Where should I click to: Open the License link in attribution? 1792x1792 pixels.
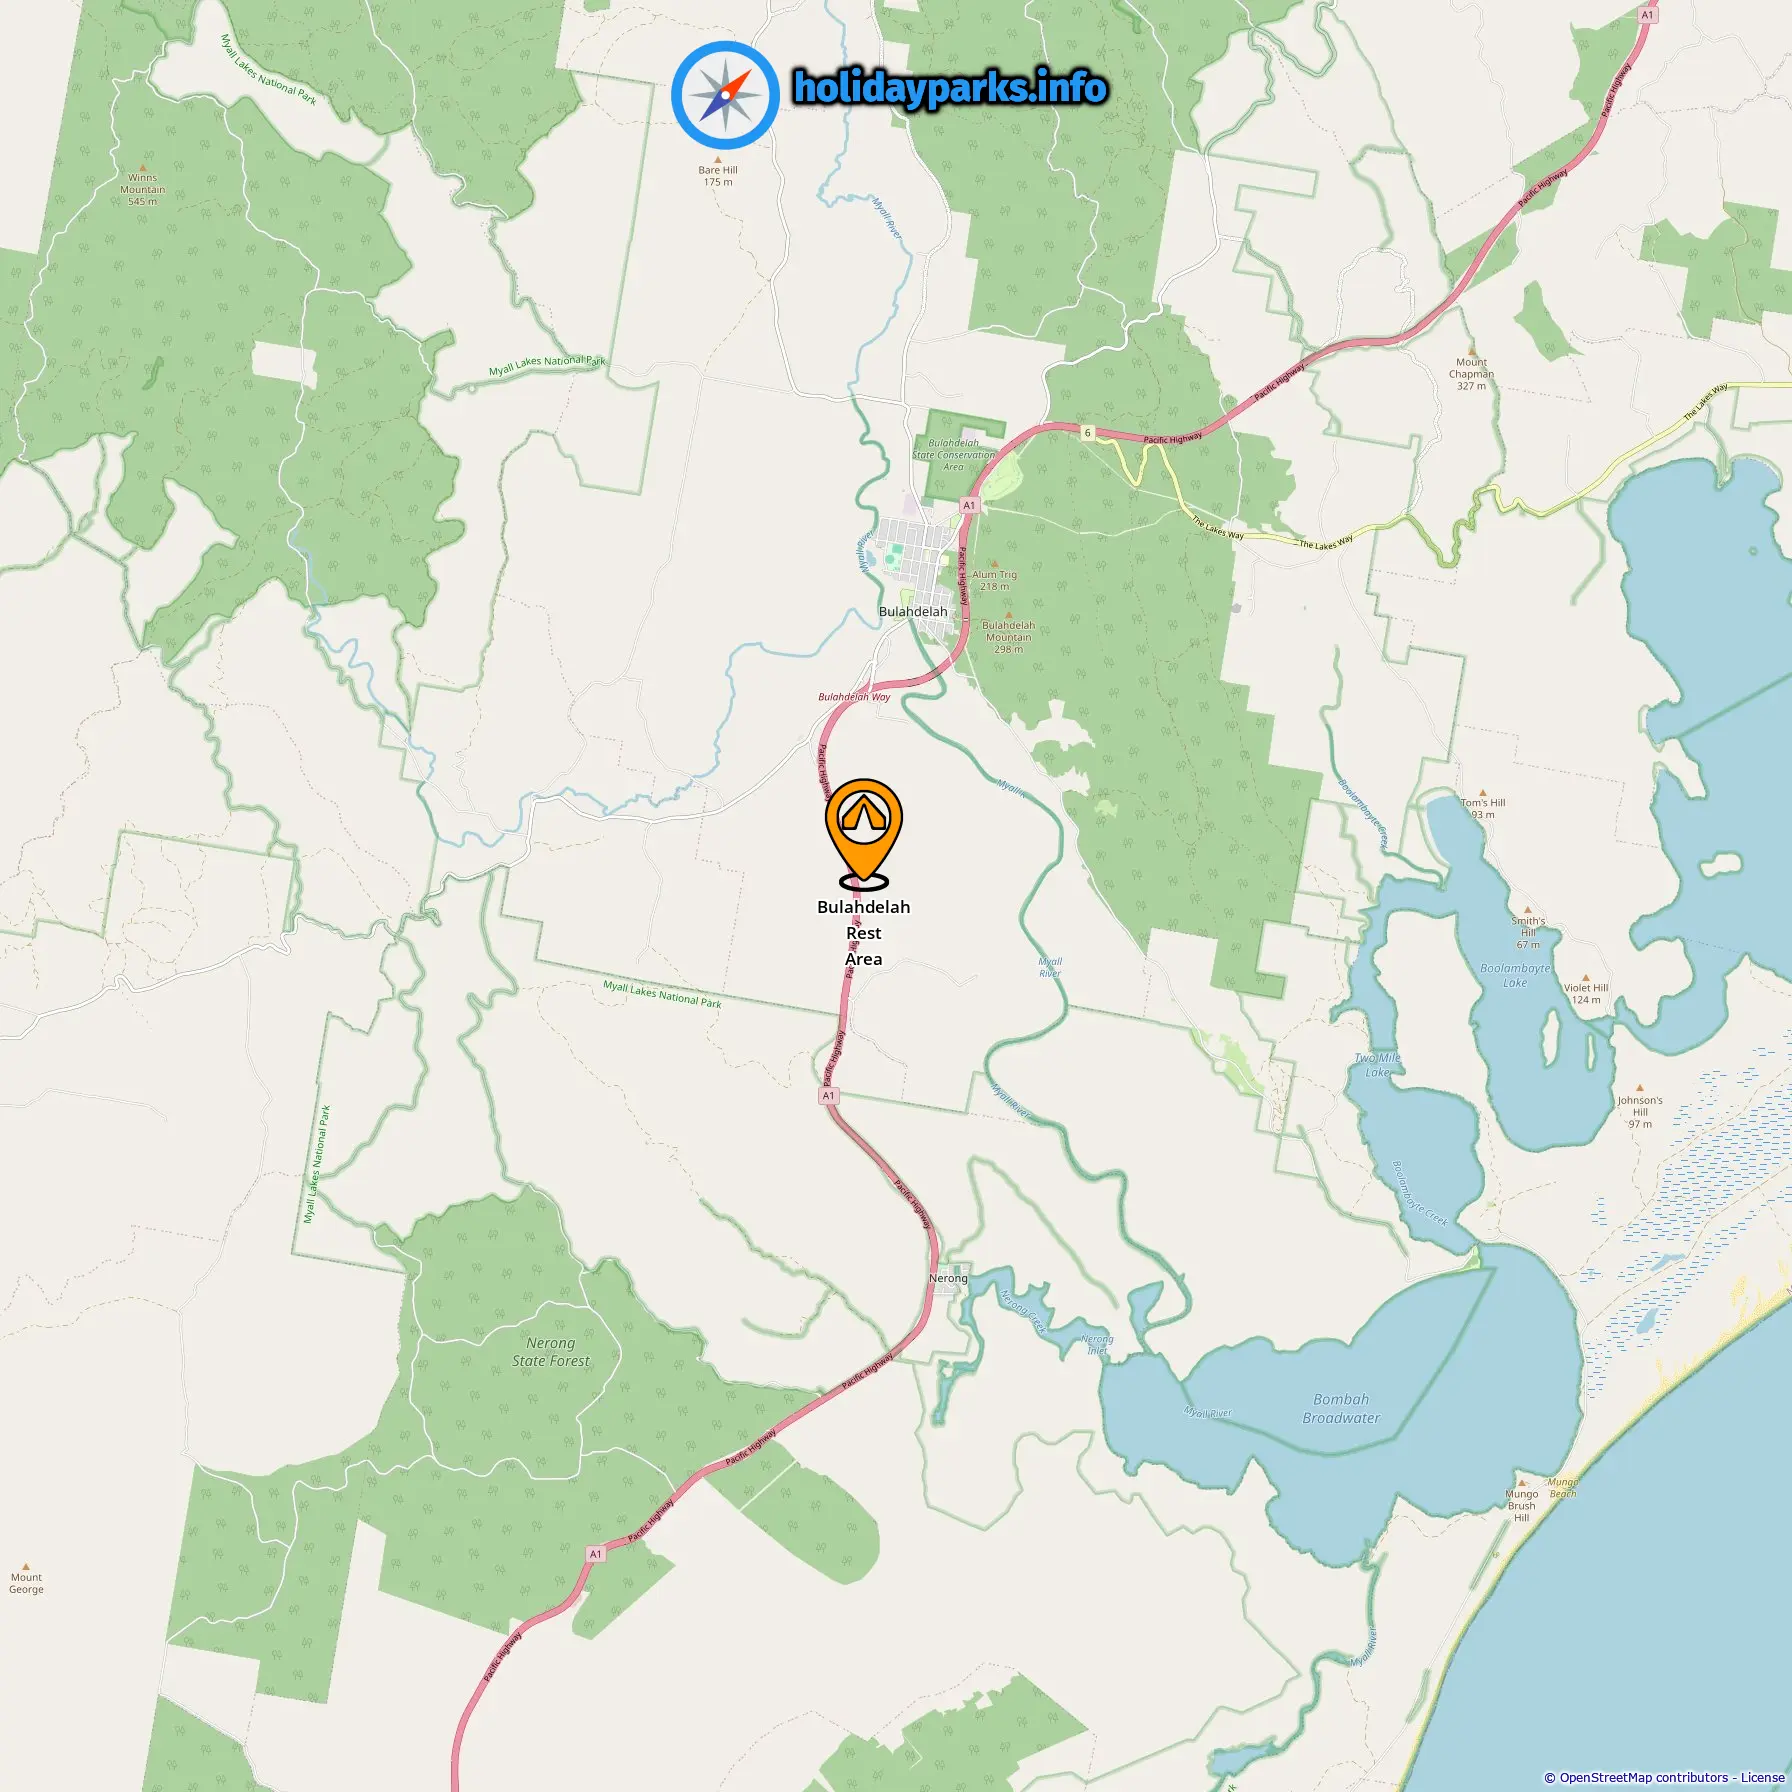(x=1762, y=1777)
